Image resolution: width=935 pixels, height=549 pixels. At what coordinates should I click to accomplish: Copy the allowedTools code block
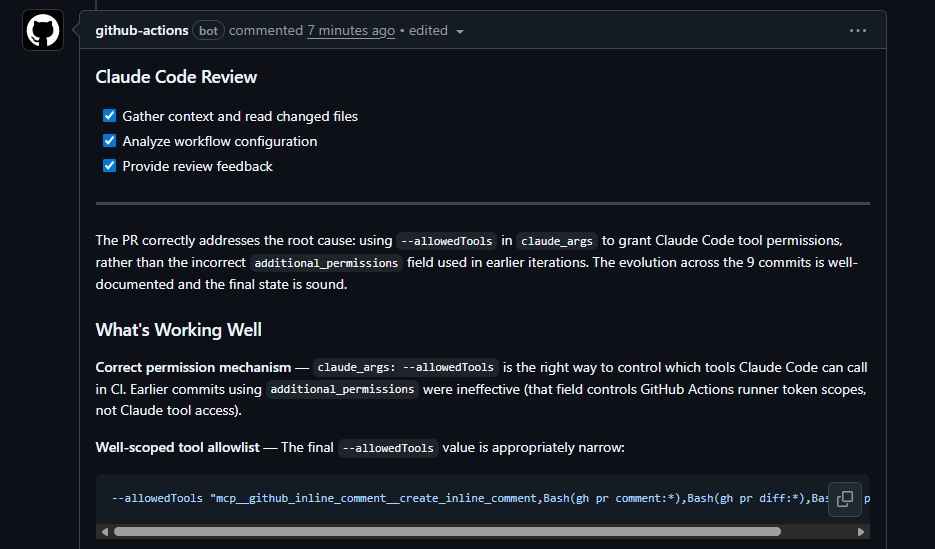844,498
